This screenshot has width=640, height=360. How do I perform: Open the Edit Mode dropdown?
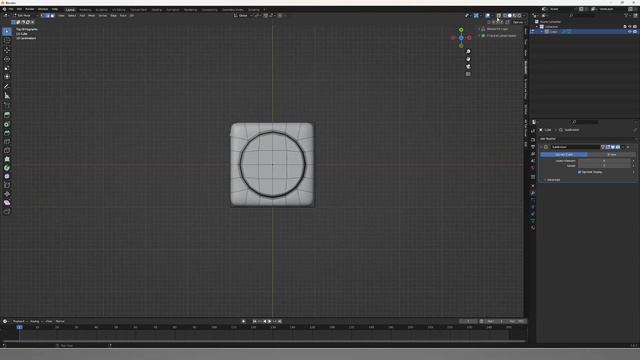[x=26, y=16]
